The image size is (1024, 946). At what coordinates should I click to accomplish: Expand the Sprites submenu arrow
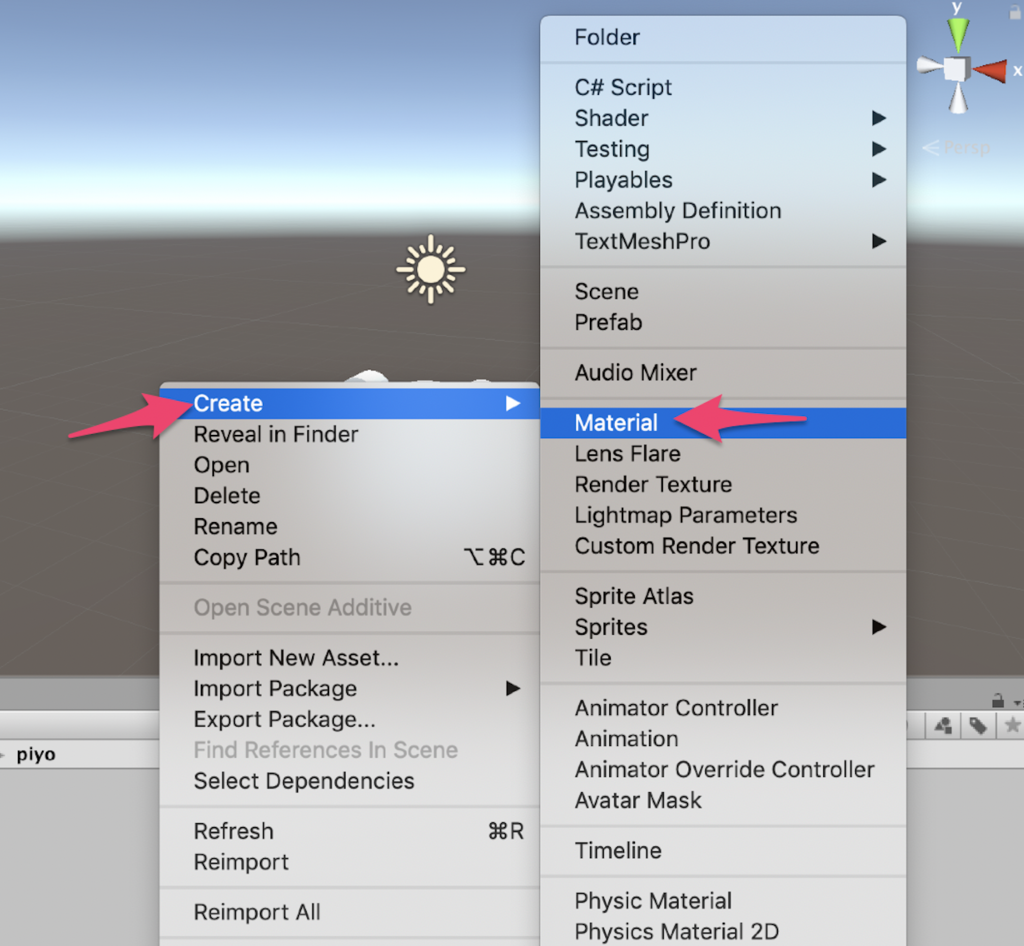click(x=879, y=627)
